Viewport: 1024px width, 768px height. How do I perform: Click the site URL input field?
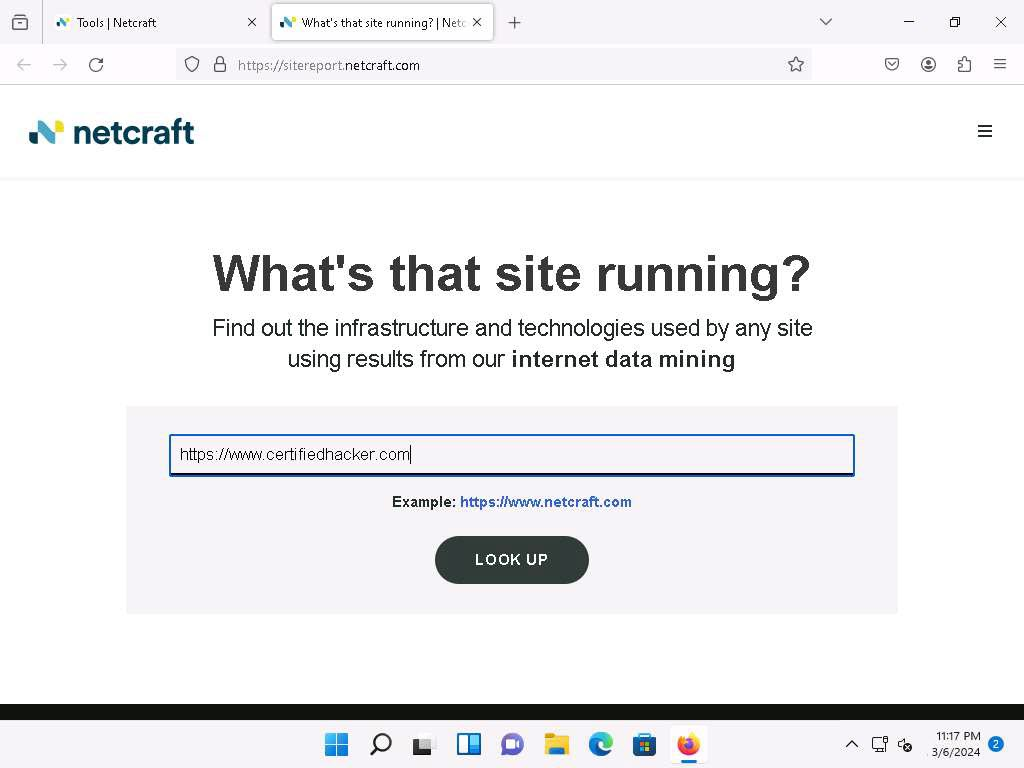tap(511, 455)
